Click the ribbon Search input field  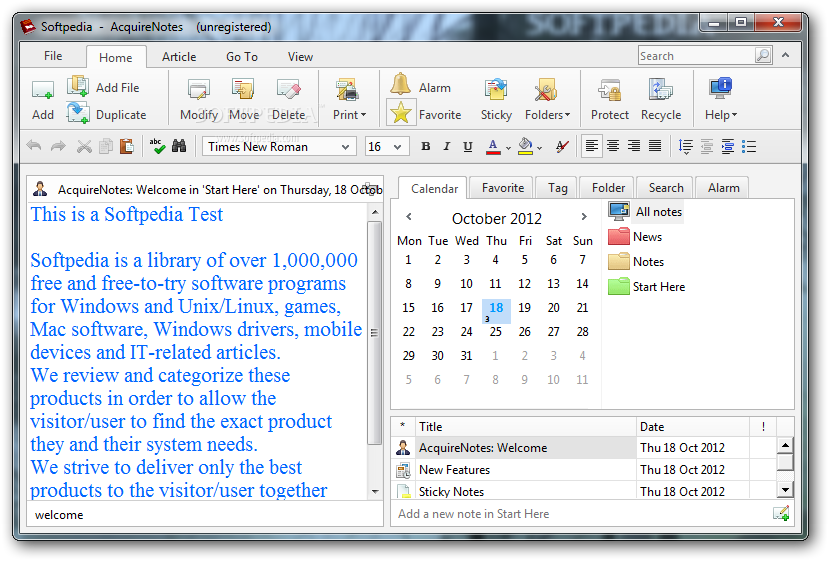[696, 56]
